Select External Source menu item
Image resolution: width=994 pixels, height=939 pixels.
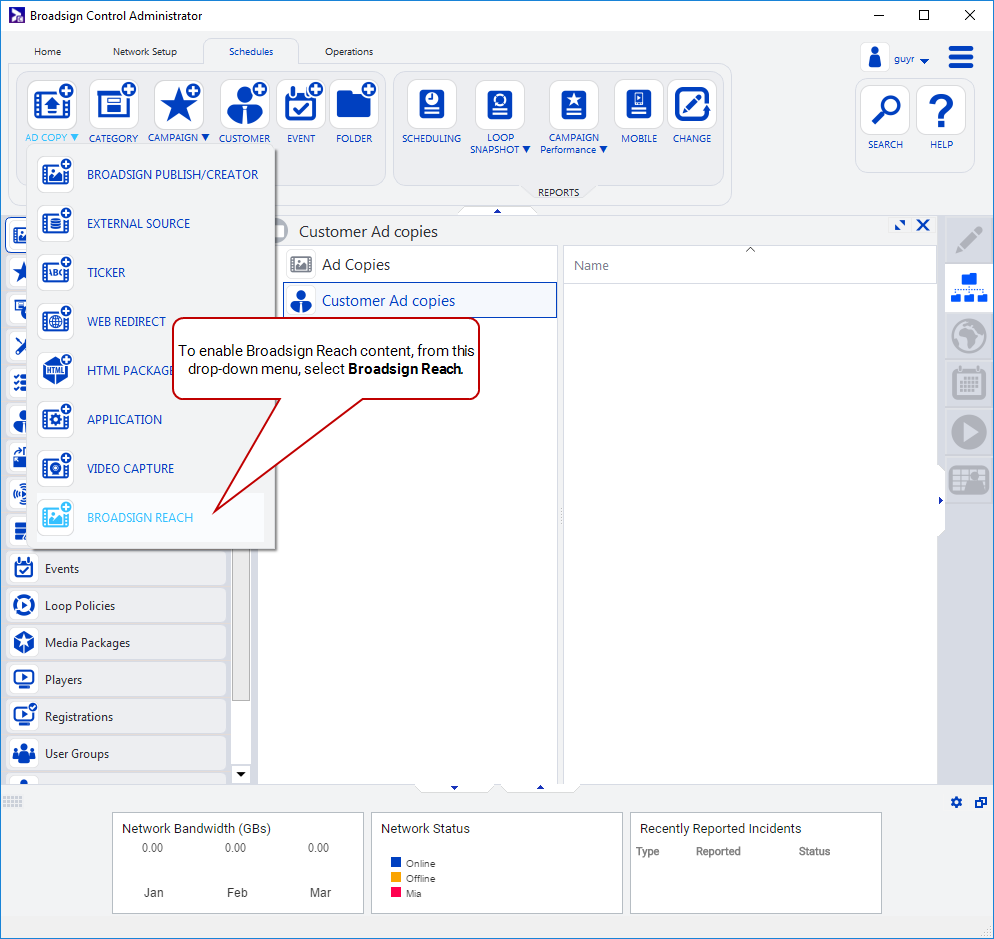tap(150, 223)
